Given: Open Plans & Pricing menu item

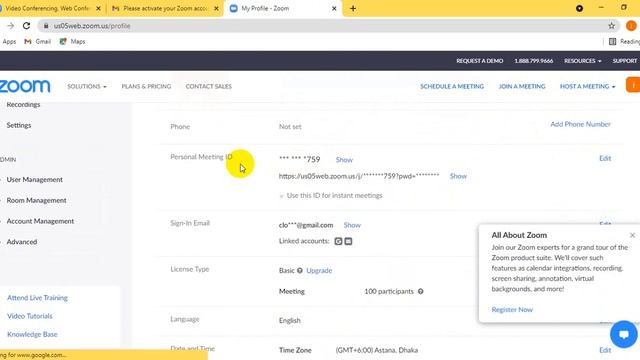Looking at the screenshot, I should pos(146,86).
